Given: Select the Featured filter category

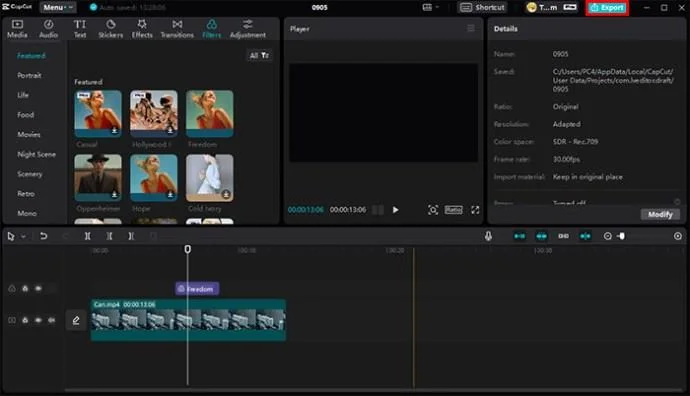Looking at the screenshot, I should coord(31,55).
